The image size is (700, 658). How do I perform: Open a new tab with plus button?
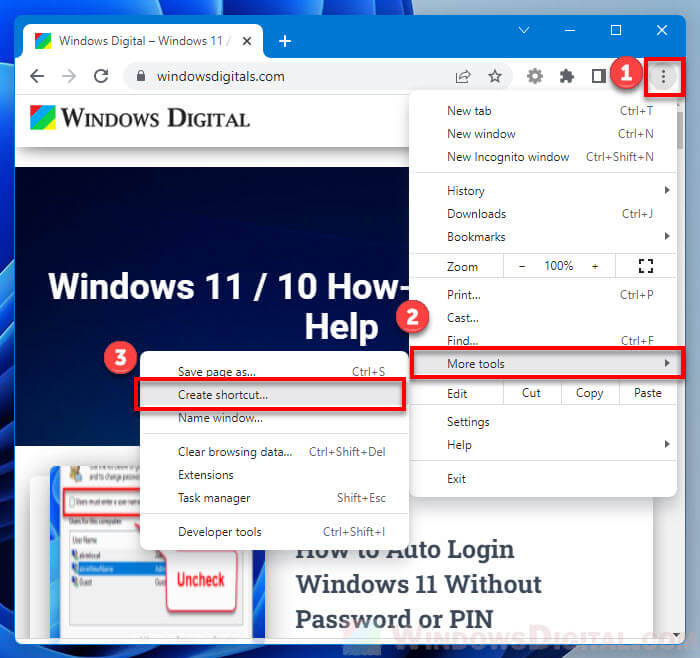(285, 41)
